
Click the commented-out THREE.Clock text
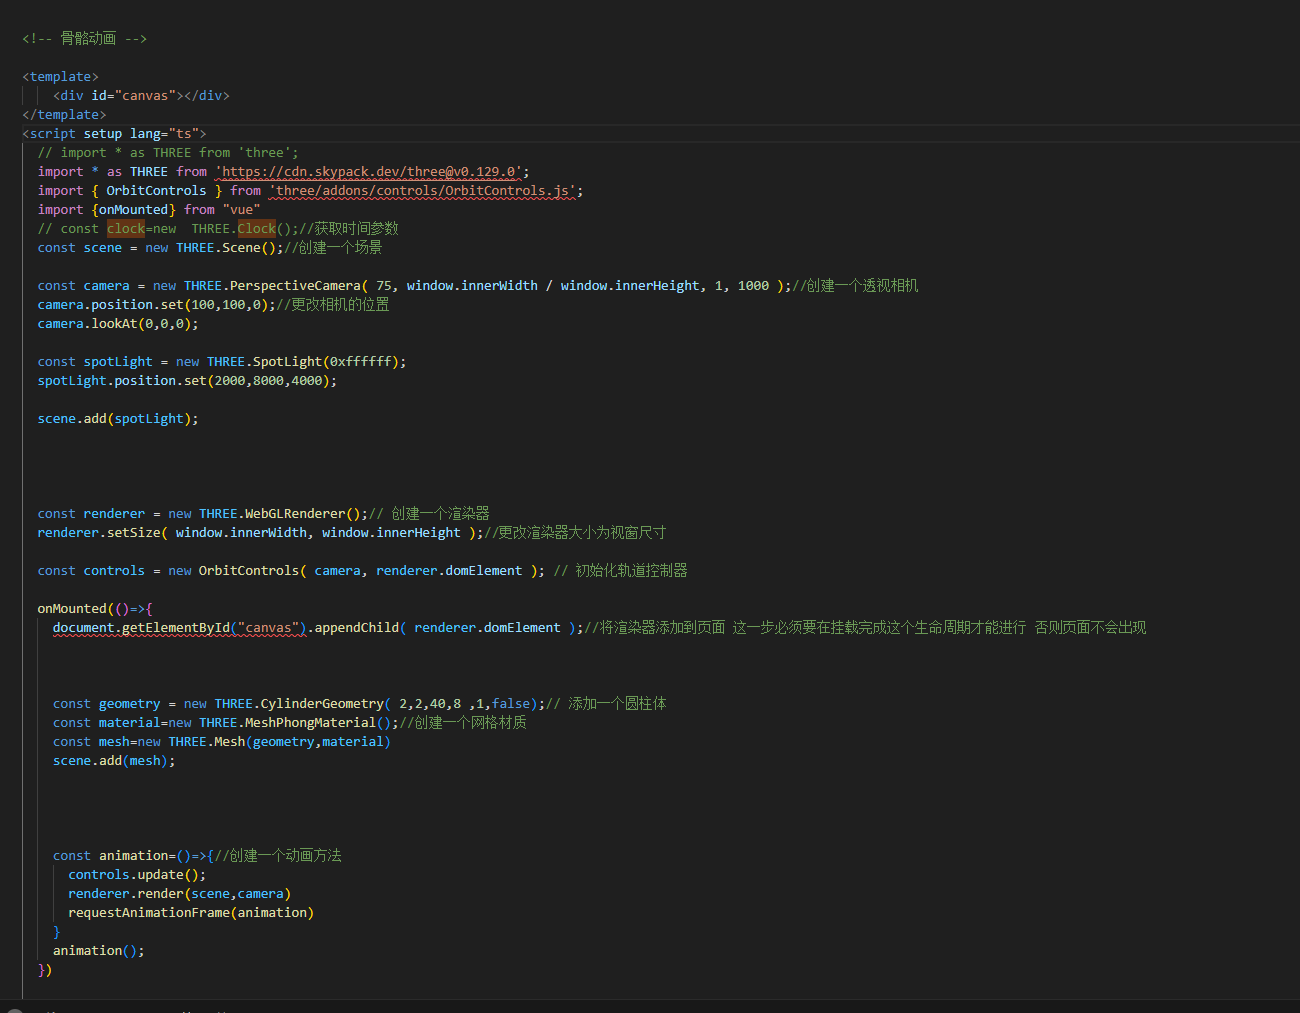point(234,229)
